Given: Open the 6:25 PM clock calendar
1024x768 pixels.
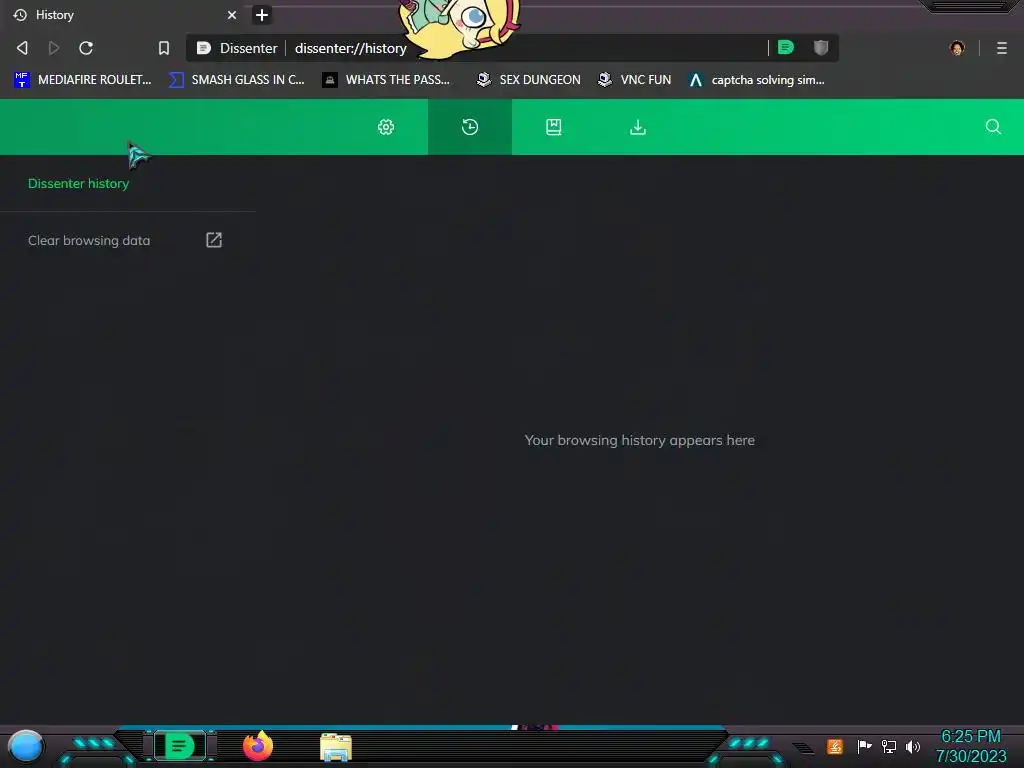Looking at the screenshot, I should [971, 746].
